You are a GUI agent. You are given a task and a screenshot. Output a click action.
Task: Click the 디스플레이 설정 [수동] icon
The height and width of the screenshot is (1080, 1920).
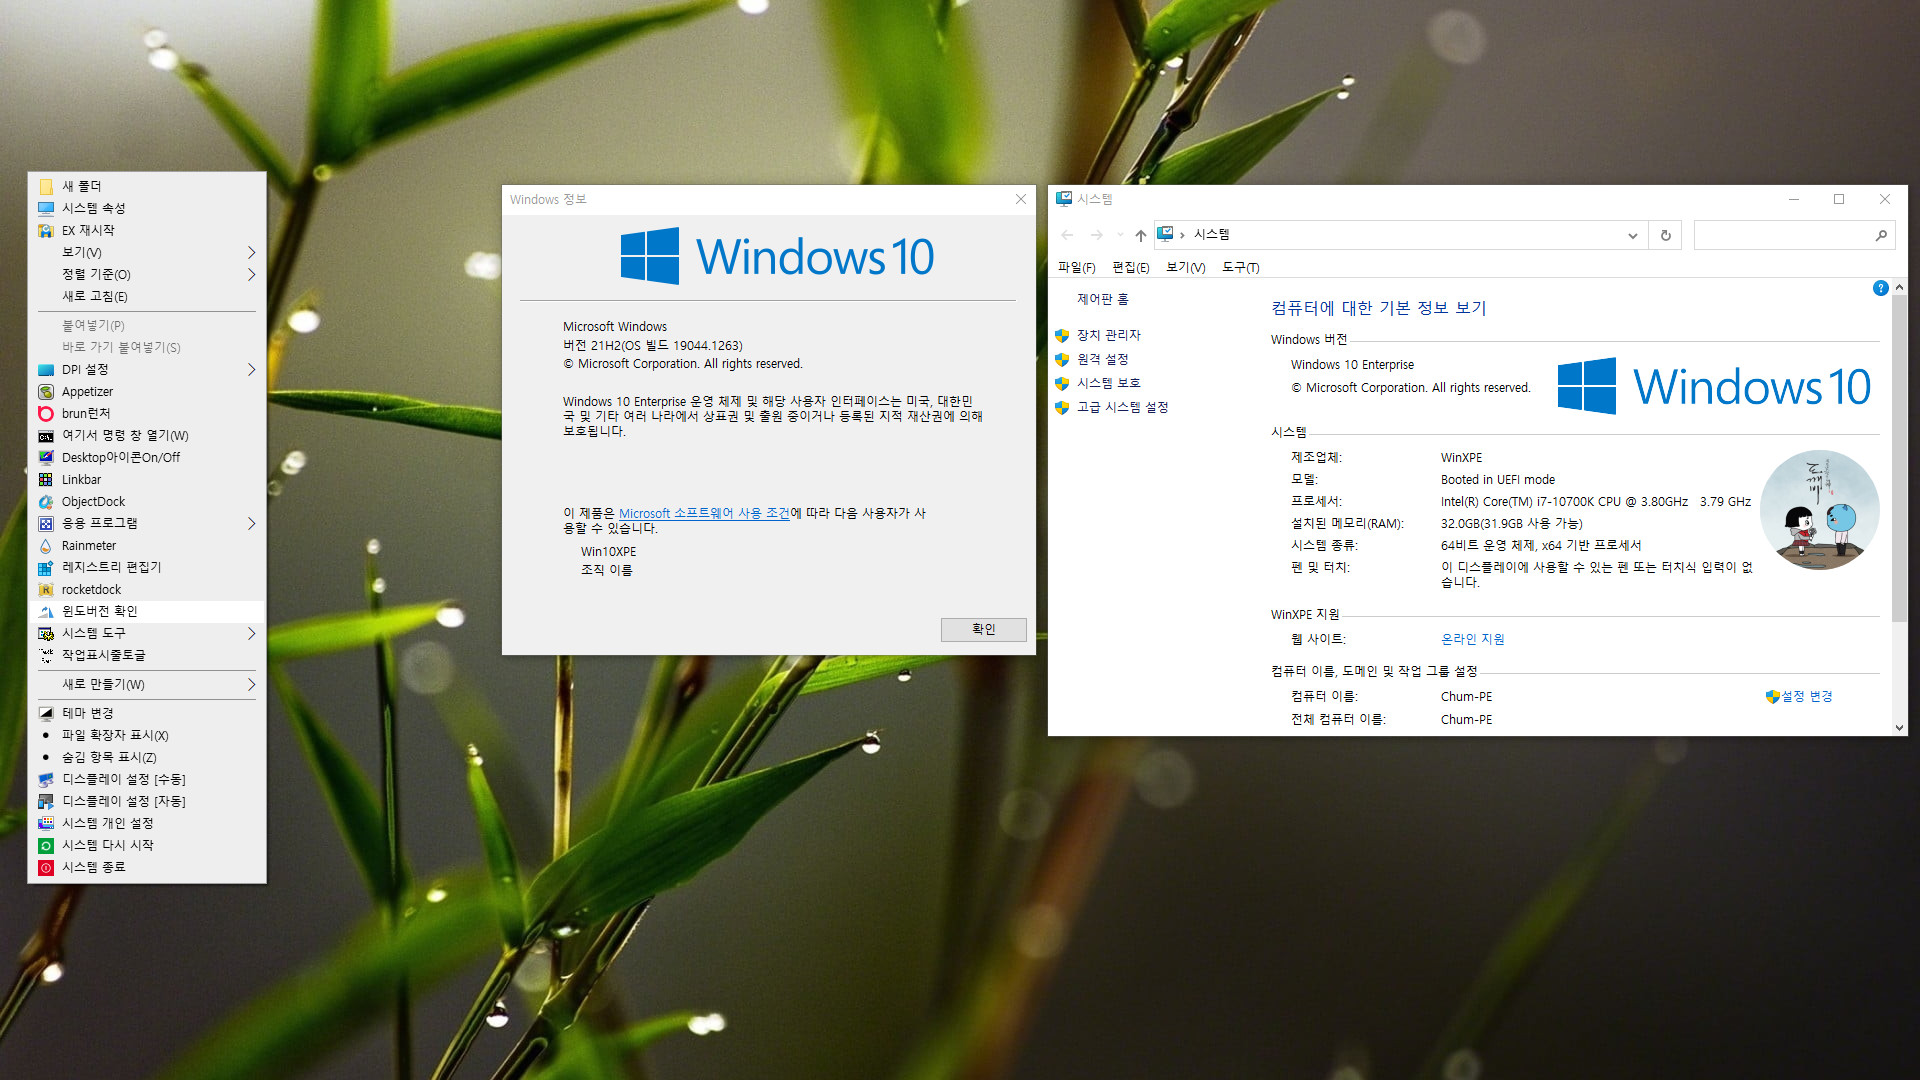tap(46, 780)
